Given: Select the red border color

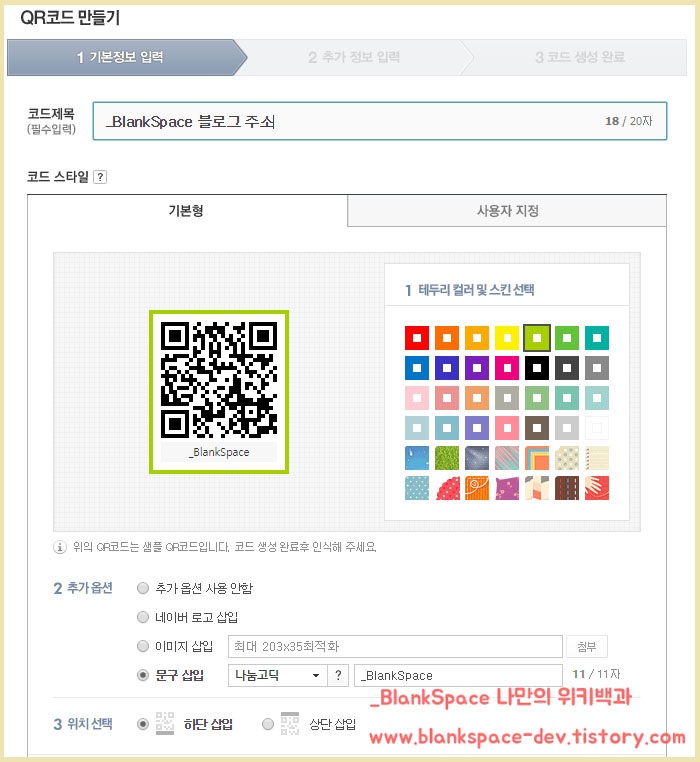Looking at the screenshot, I should (x=417, y=338).
